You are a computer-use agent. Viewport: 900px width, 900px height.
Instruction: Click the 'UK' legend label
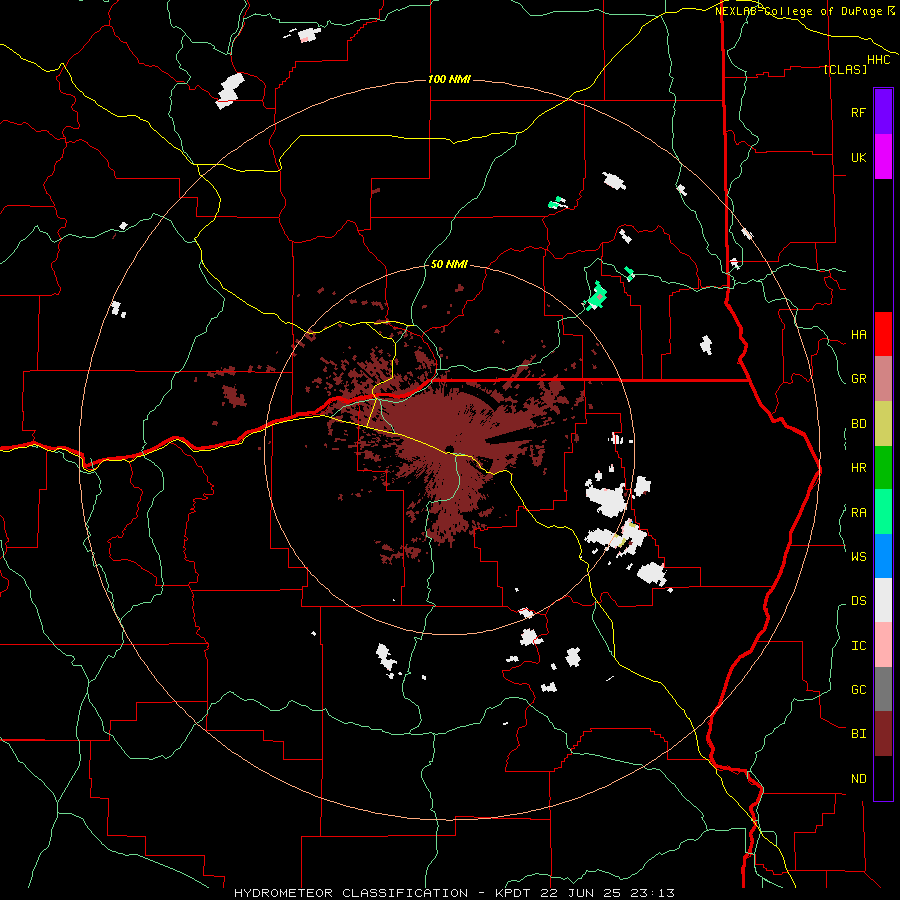pyautogui.click(x=858, y=158)
